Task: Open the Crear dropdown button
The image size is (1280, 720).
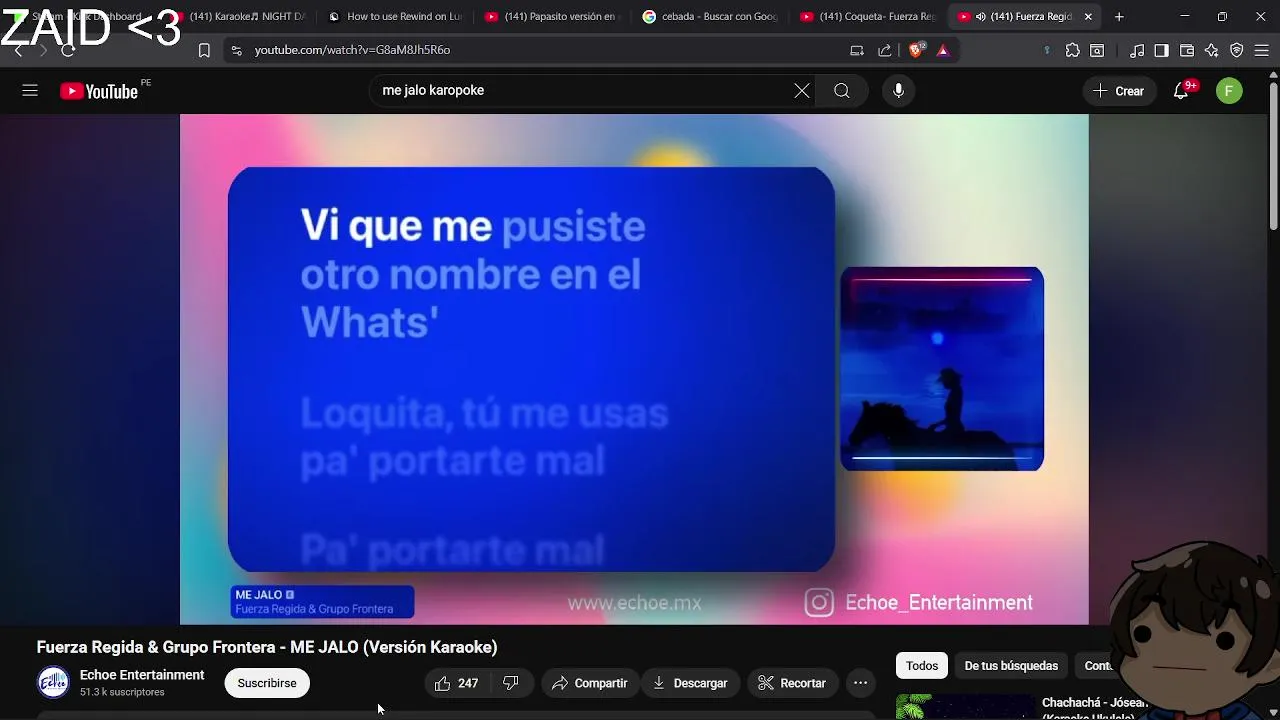Action: point(1119,91)
